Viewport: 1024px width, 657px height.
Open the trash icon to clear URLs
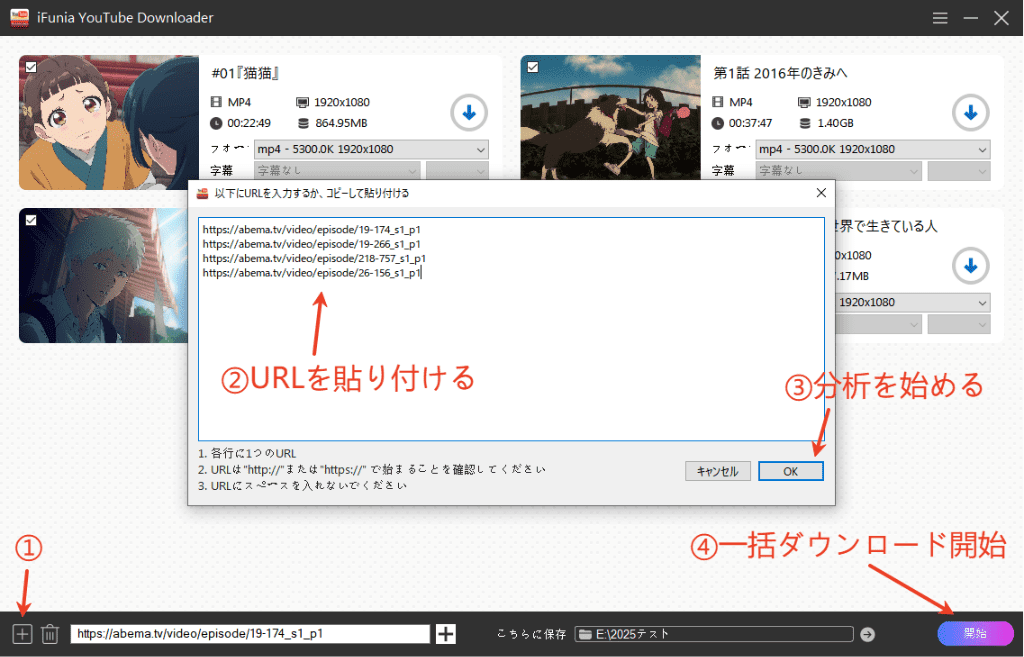coord(50,633)
